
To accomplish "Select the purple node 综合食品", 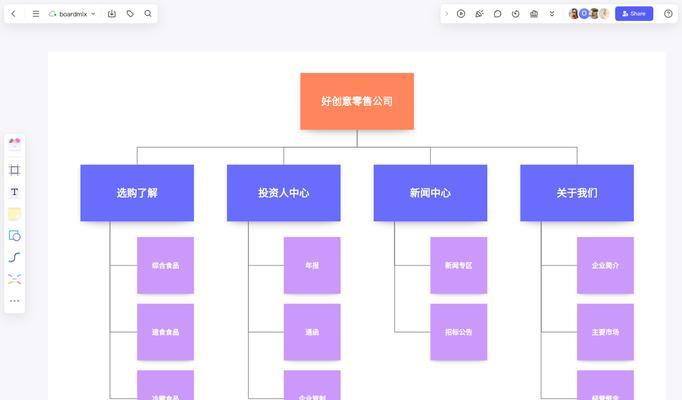I will [x=165, y=266].
